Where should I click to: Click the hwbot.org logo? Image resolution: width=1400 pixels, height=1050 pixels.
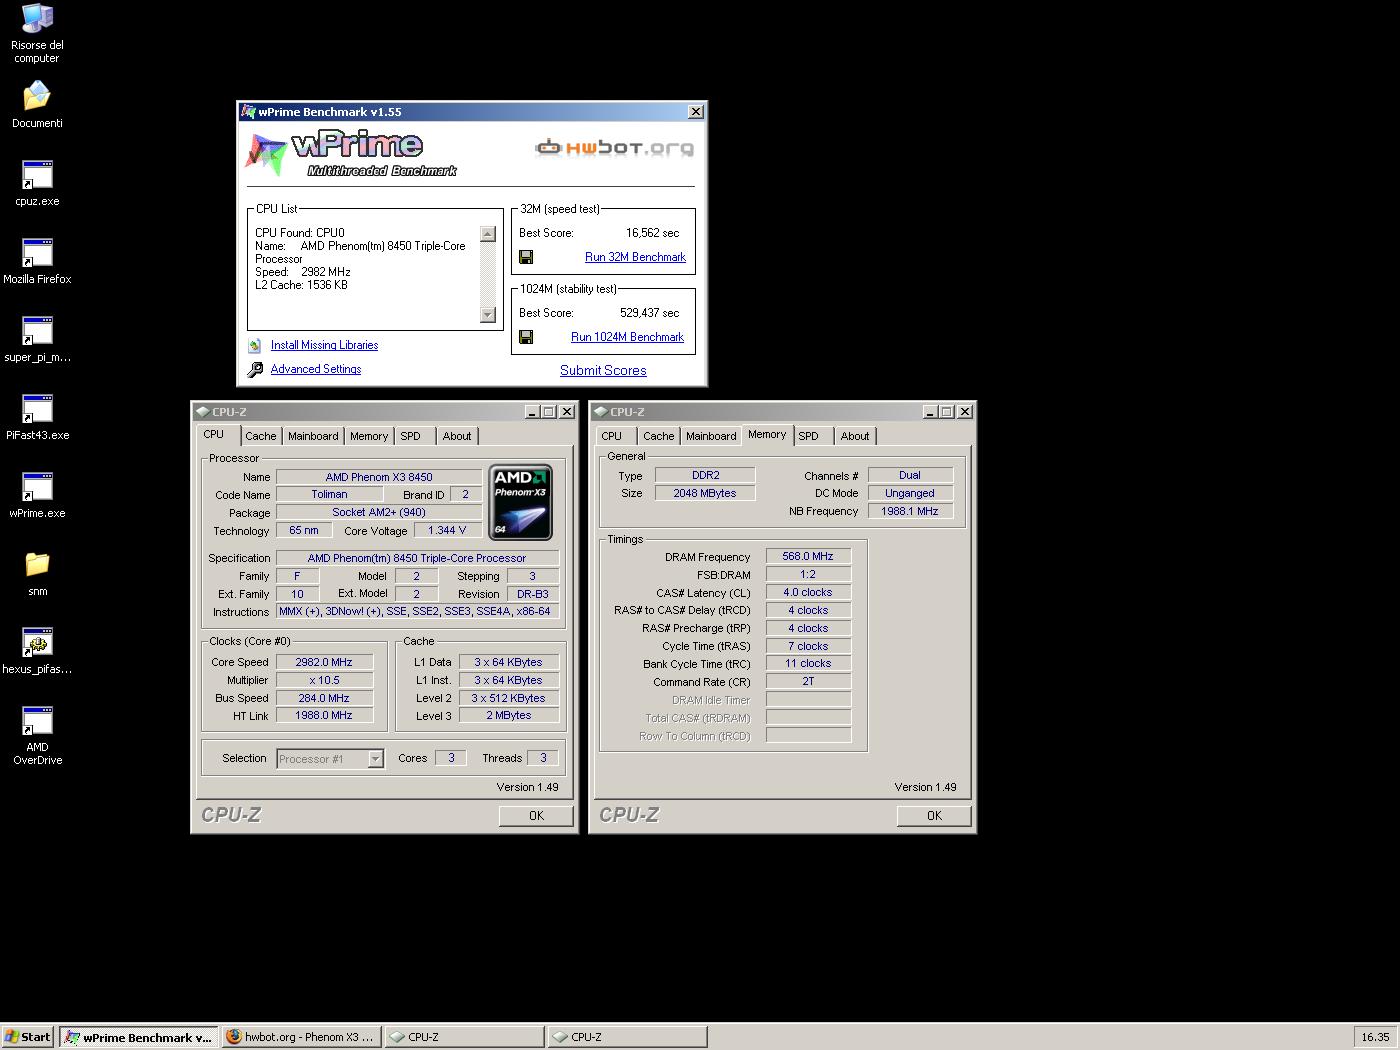(x=614, y=148)
